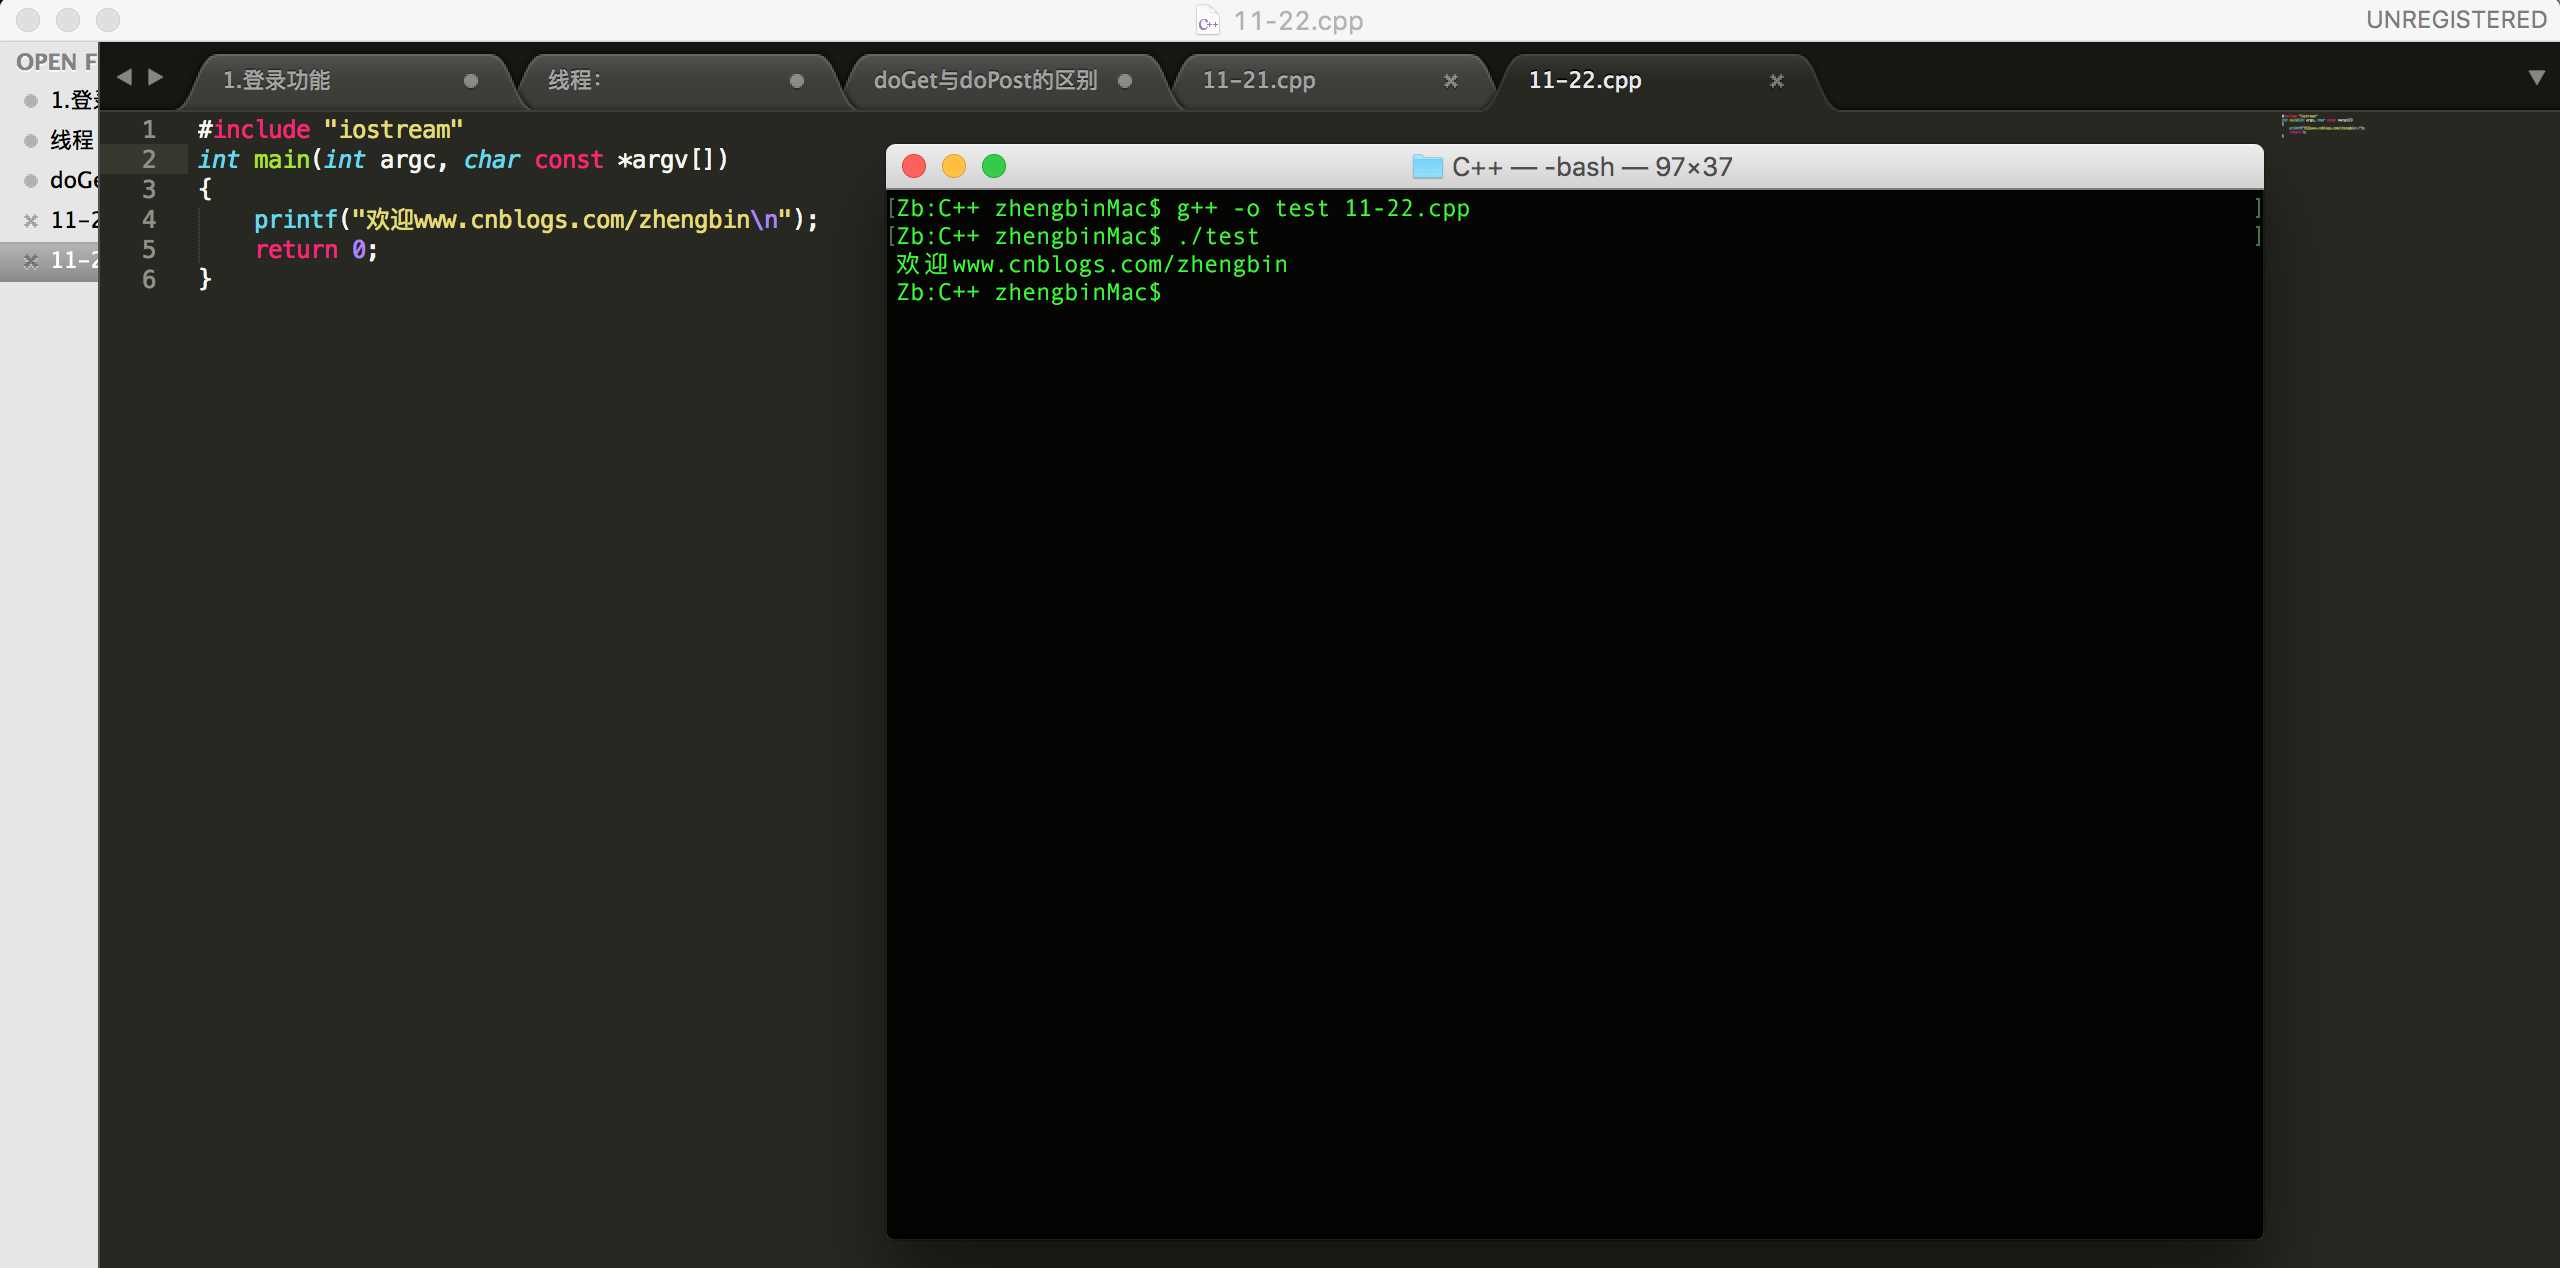Click Terminal title C++ — -bash — 97×37
2560x1268 pixels.
tap(1592, 167)
